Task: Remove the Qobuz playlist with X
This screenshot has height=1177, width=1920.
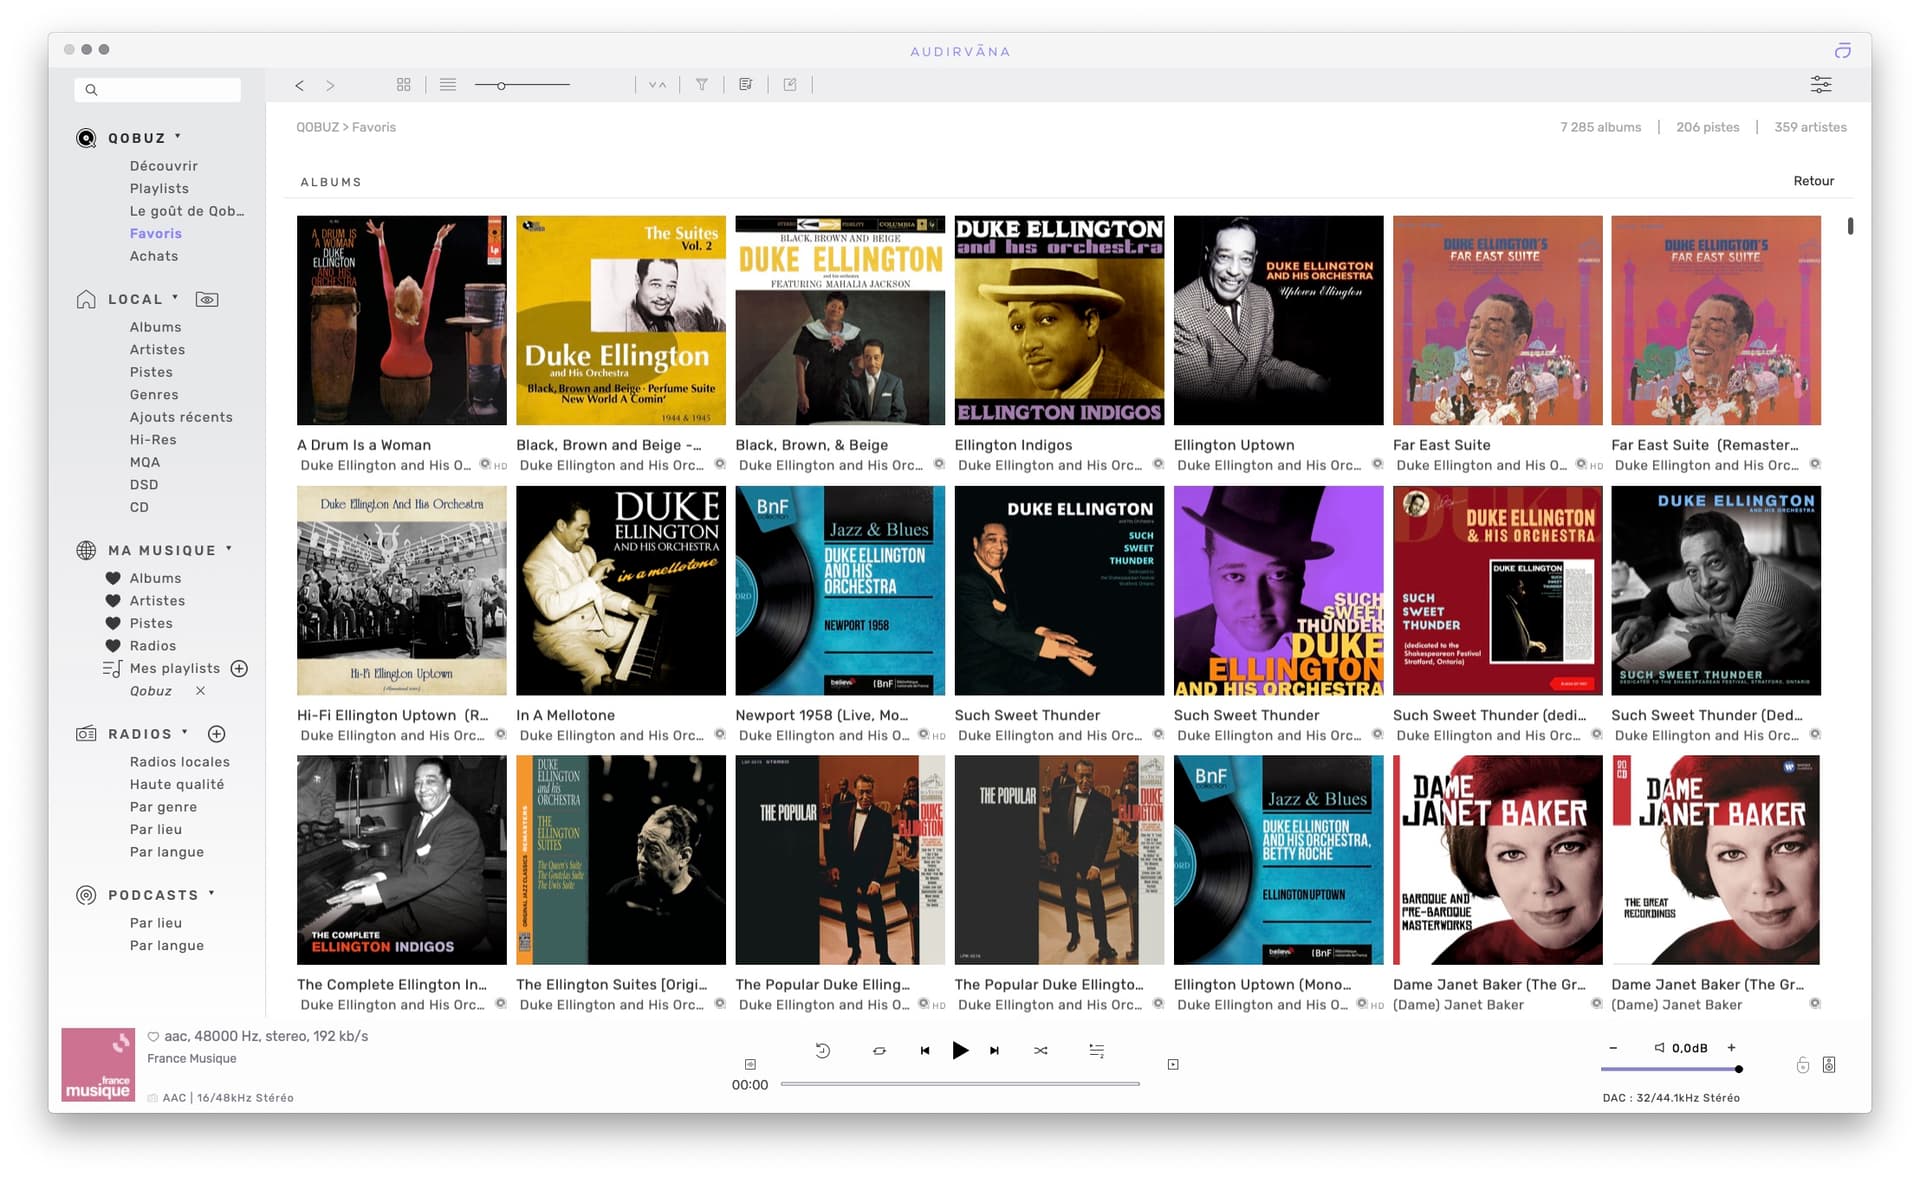Action: click(200, 691)
